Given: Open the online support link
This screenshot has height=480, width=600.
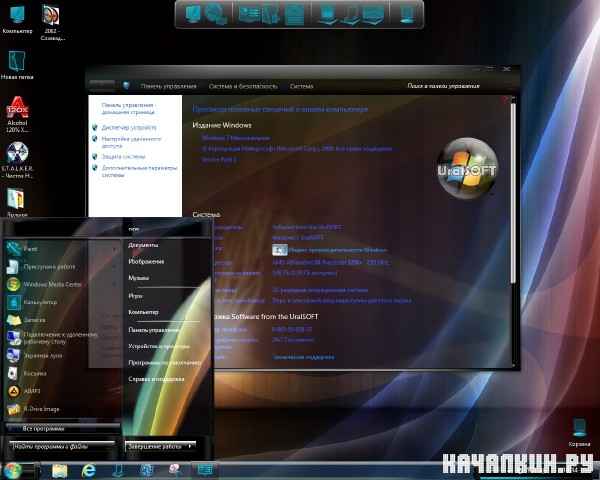Looking at the screenshot, I should (x=303, y=357).
